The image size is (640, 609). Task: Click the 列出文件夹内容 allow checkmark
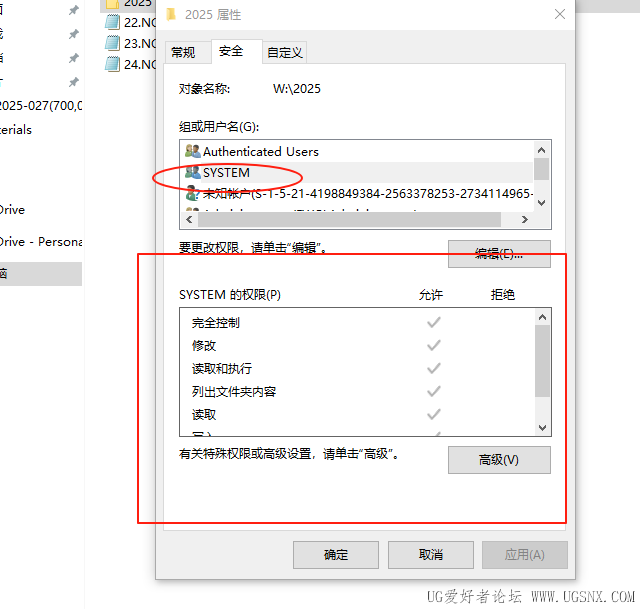tap(434, 391)
